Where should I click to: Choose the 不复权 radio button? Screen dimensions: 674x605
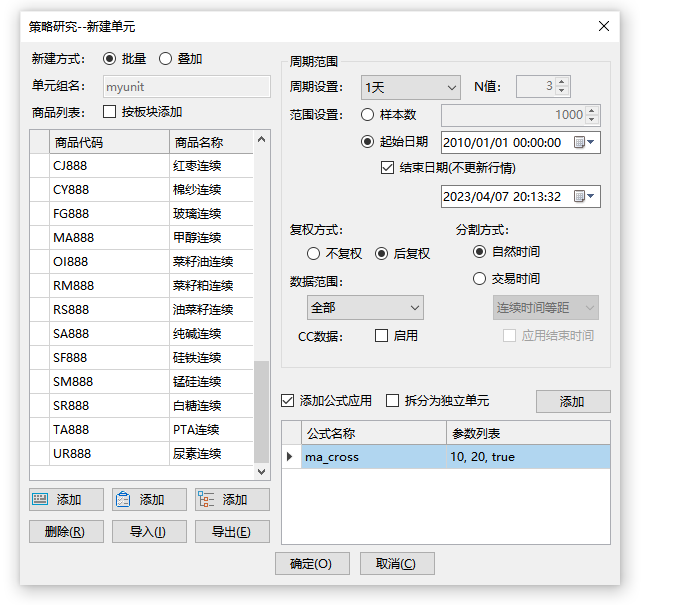(x=314, y=254)
